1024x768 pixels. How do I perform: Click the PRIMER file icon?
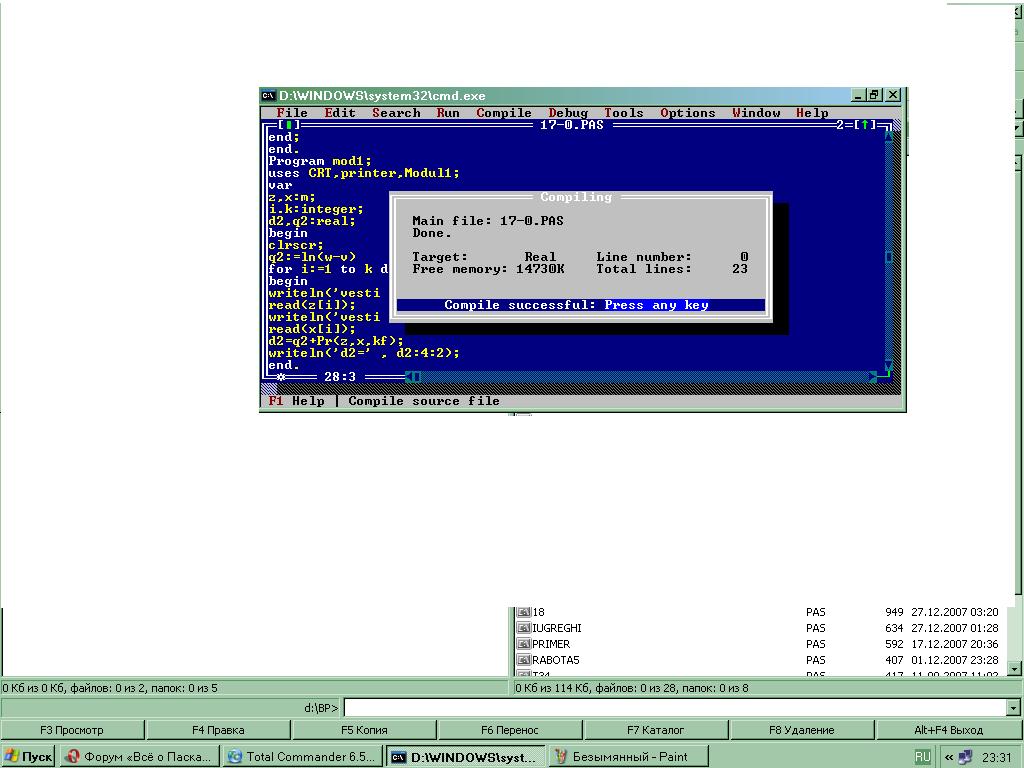click(x=523, y=644)
